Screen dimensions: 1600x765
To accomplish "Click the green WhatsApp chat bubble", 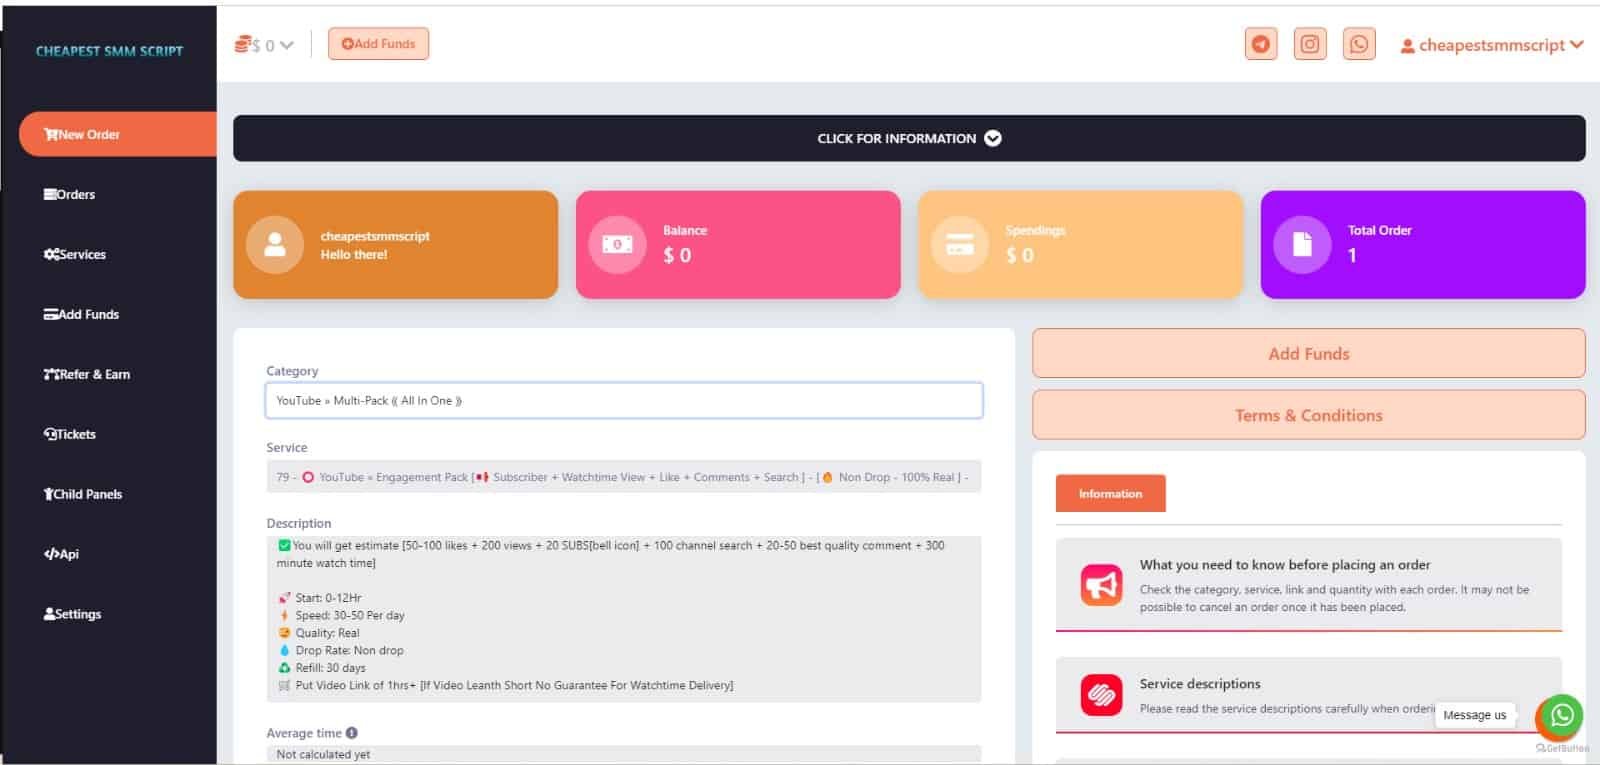I will pos(1561,715).
